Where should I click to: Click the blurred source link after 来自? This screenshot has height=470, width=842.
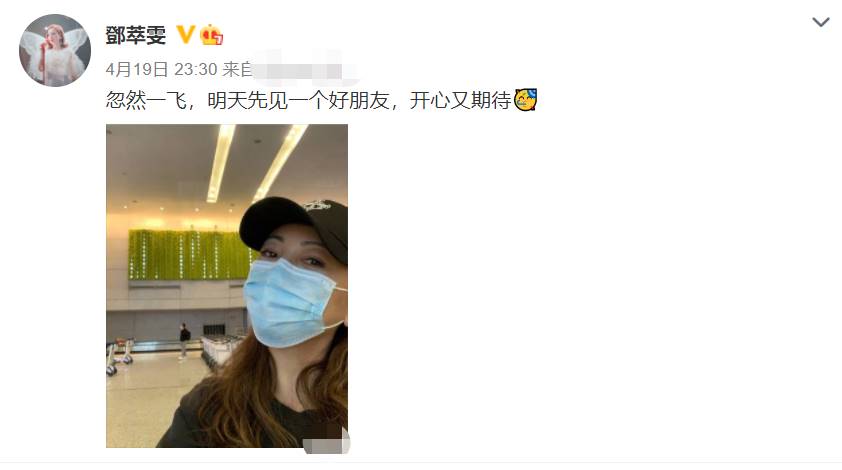pos(303,69)
